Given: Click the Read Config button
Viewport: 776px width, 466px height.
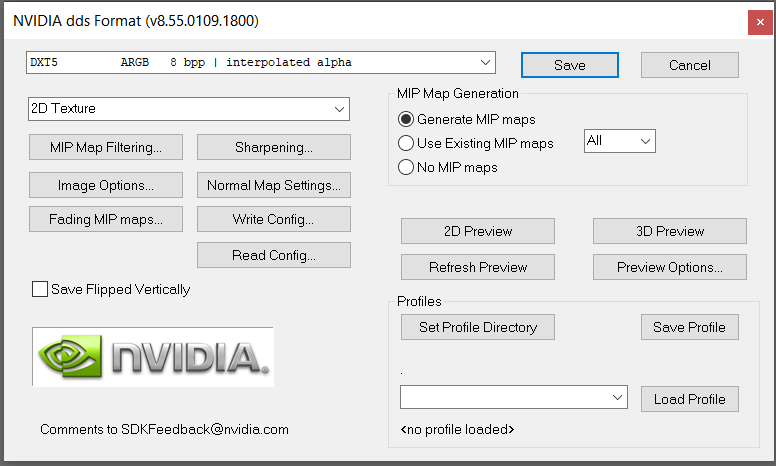Looking at the screenshot, I should 274,255.
